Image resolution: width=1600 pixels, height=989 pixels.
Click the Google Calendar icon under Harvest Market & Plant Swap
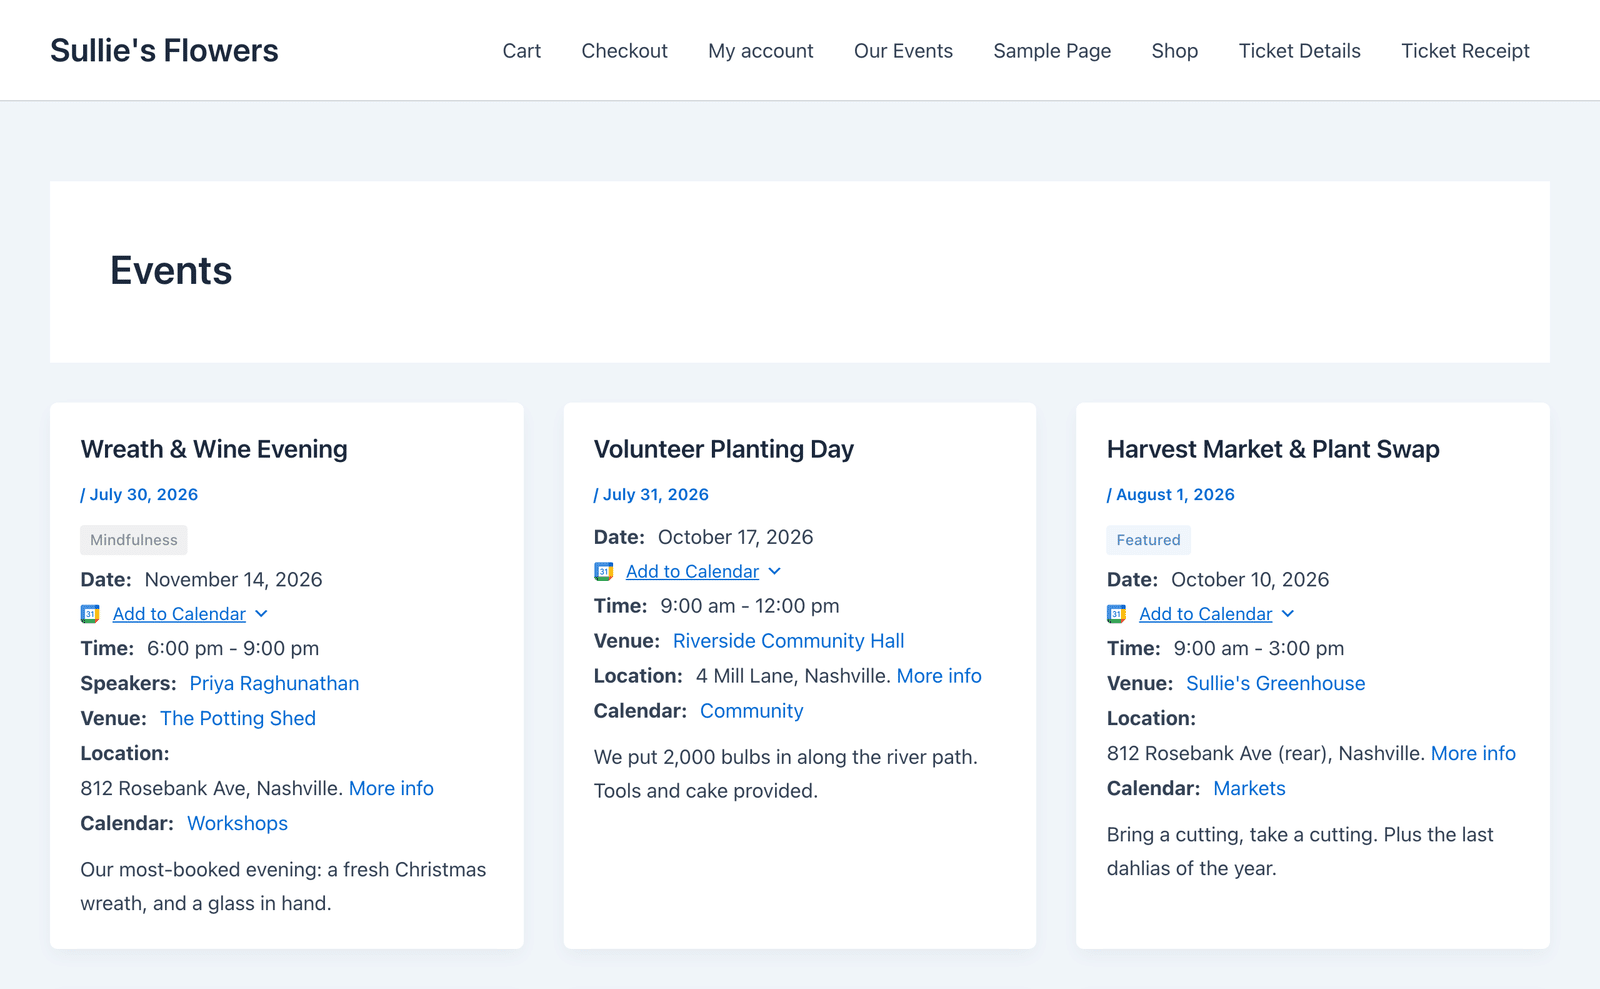click(1116, 614)
